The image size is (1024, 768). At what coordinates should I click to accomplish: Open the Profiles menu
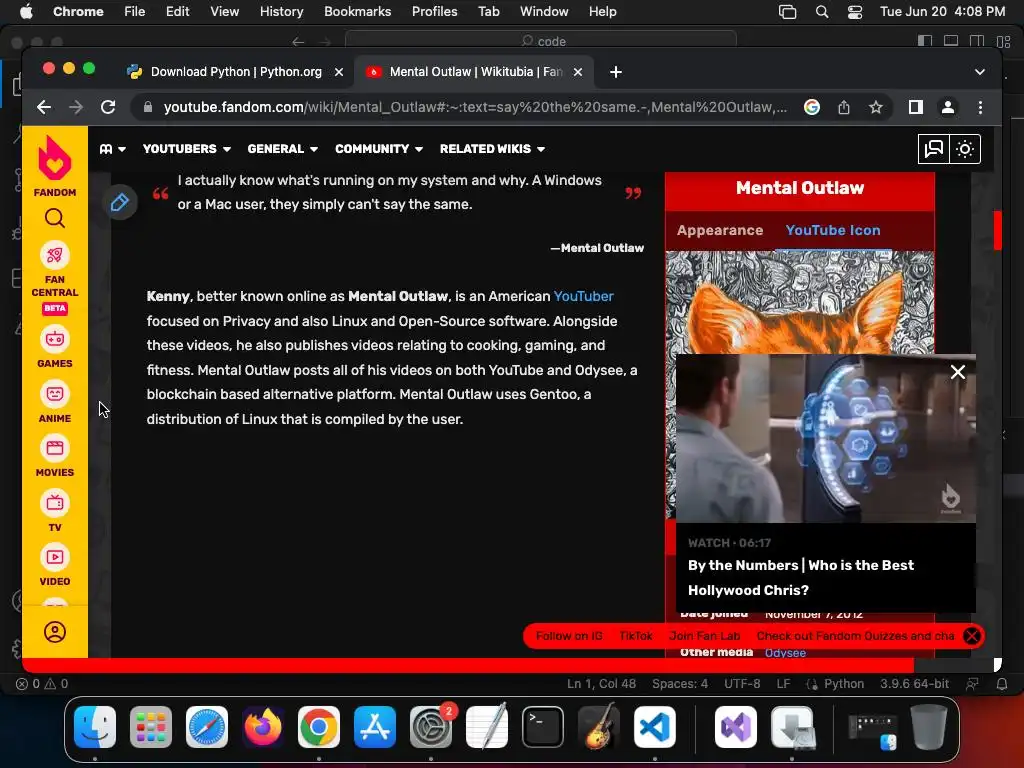pyautogui.click(x=434, y=12)
